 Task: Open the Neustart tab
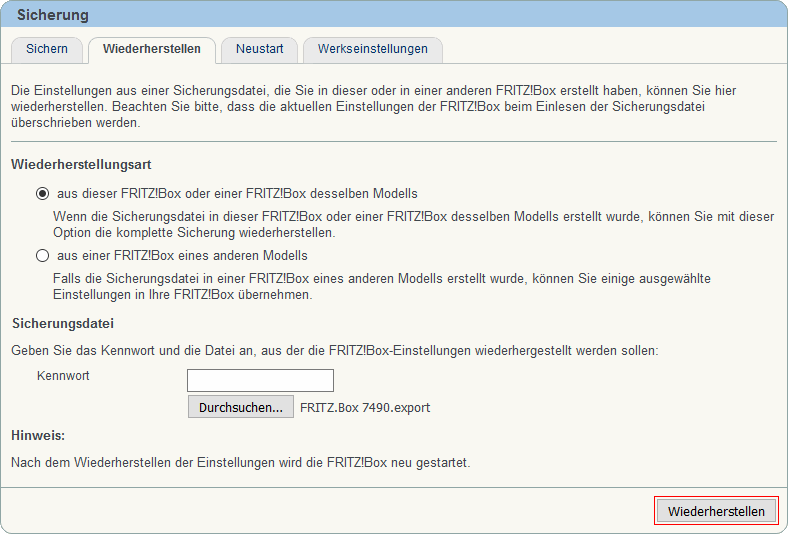point(259,49)
